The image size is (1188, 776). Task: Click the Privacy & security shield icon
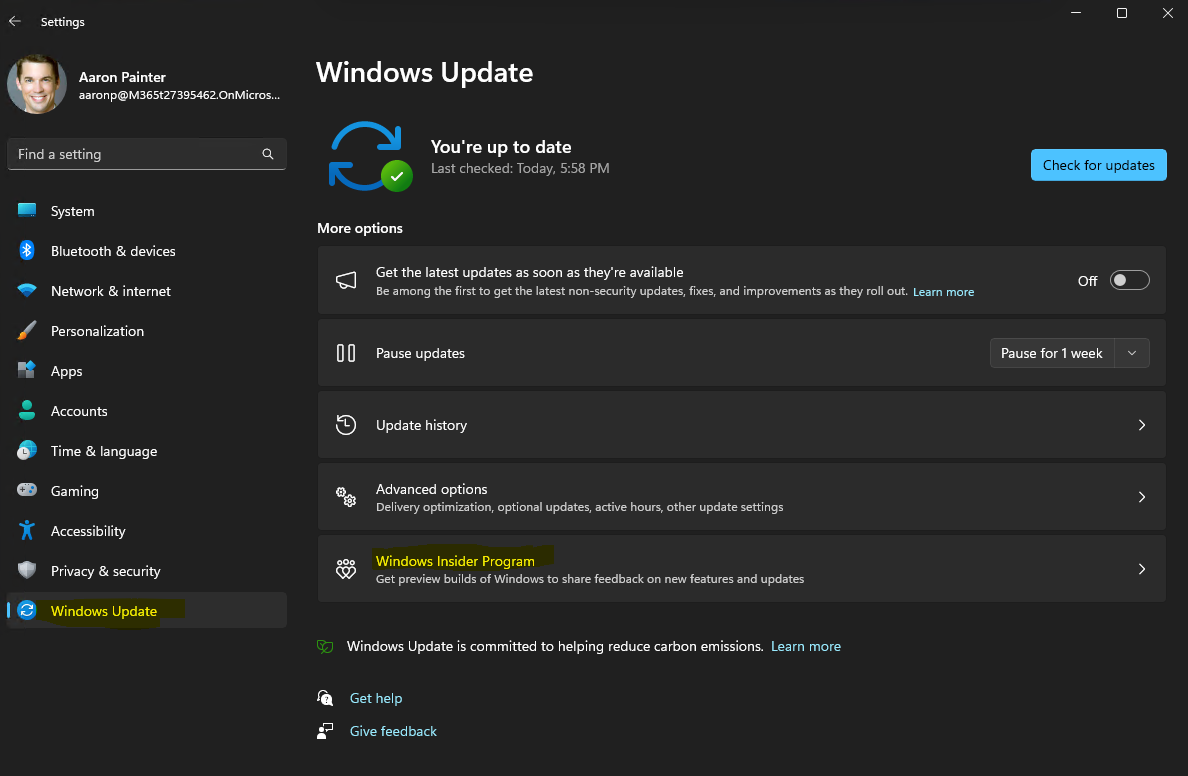coord(27,570)
